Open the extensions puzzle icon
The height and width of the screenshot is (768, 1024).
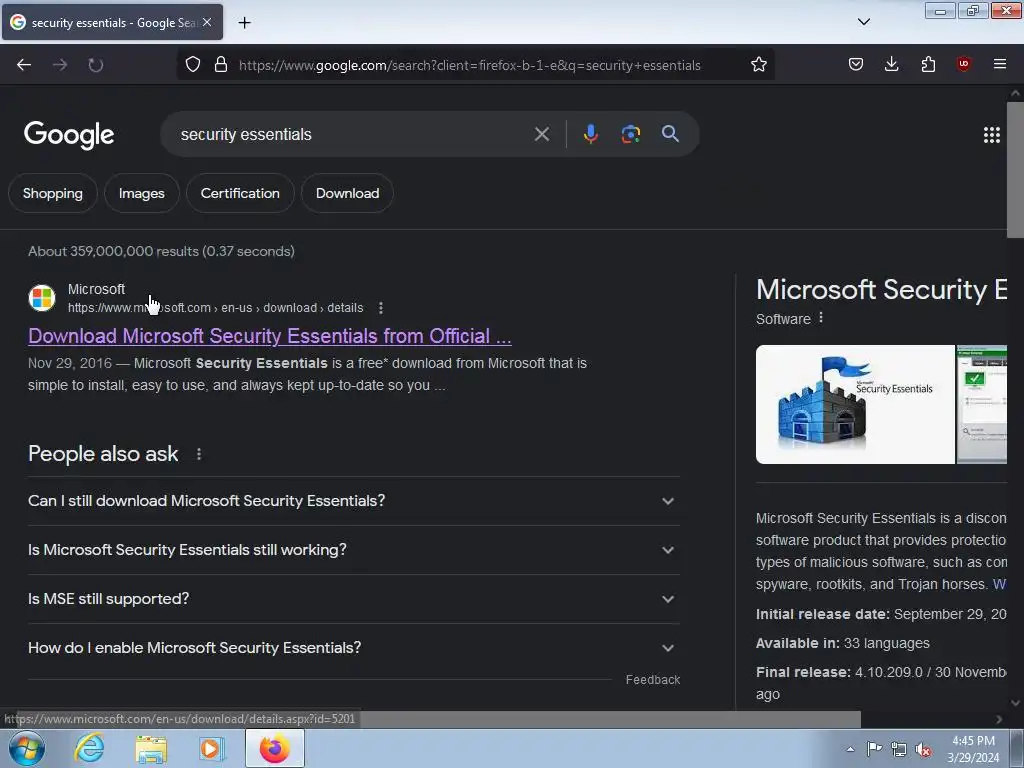click(928, 65)
